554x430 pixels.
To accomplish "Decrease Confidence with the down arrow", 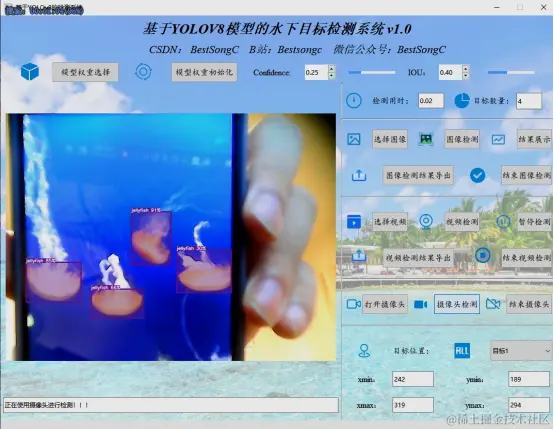I will (x=331, y=76).
